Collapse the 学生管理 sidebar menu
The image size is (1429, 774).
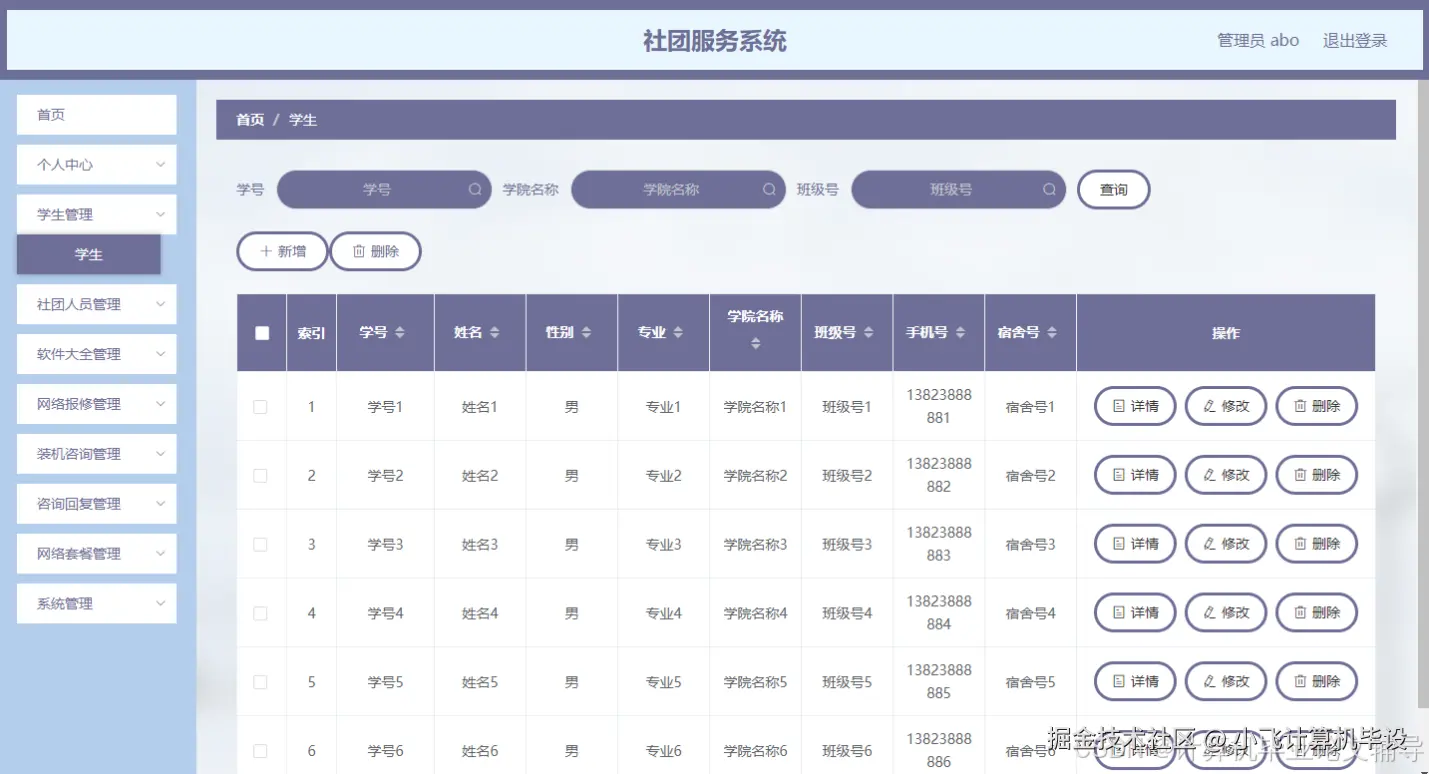click(97, 215)
